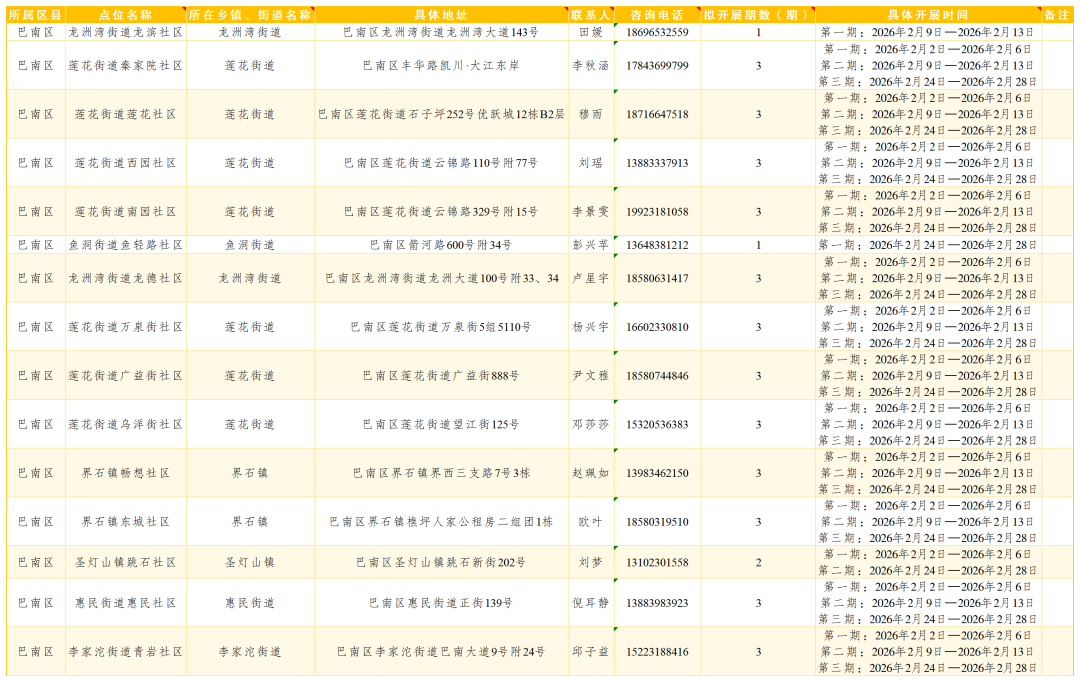The height and width of the screenshot is (682, 1080).
Task: Select address 巴南区箭河路600号附34号
Action: pos(441,245)
